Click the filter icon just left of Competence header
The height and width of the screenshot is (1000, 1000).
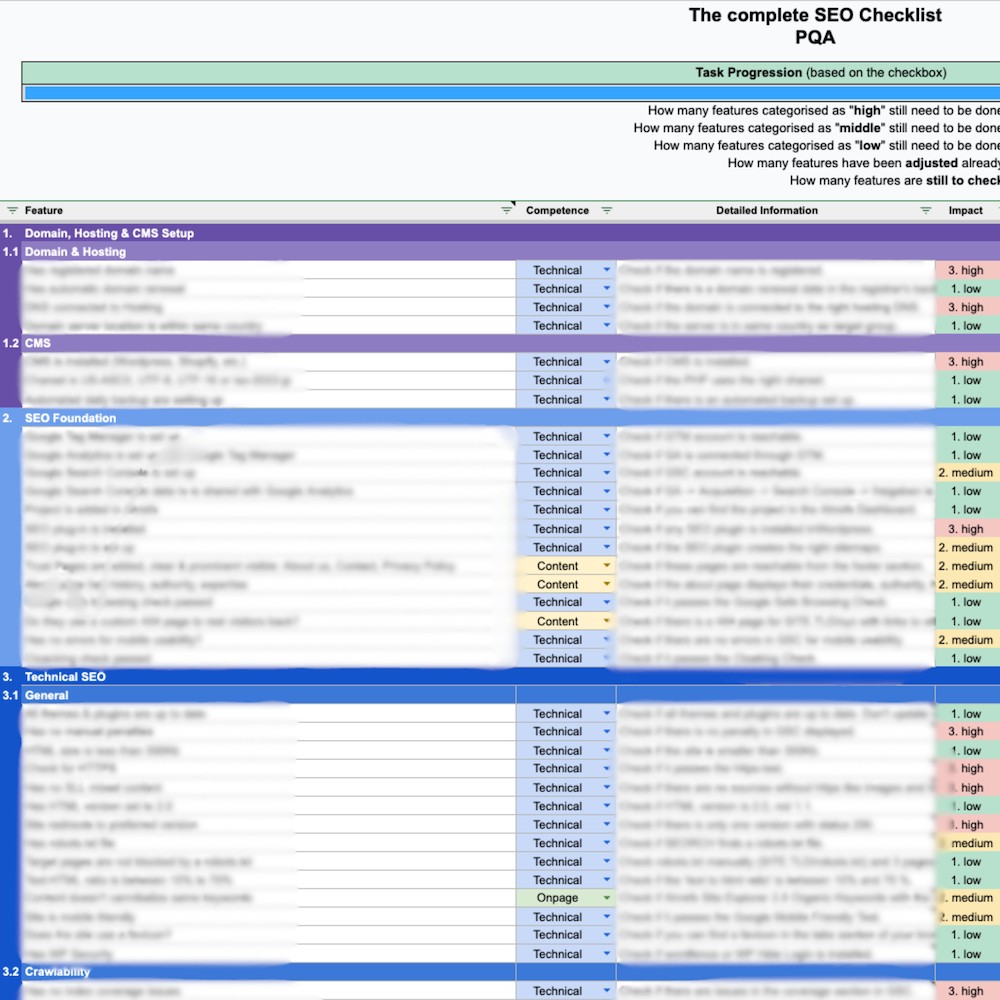506,210
